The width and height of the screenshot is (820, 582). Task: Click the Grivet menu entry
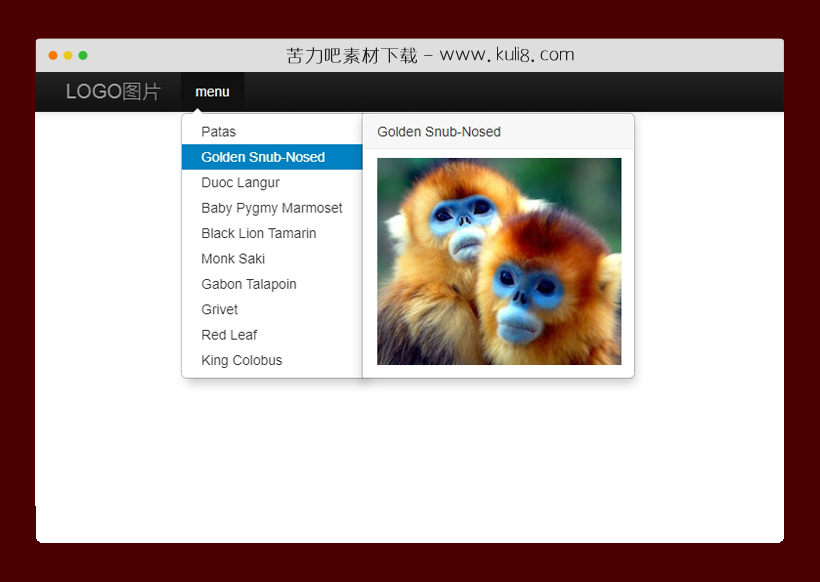click(219, 310)
